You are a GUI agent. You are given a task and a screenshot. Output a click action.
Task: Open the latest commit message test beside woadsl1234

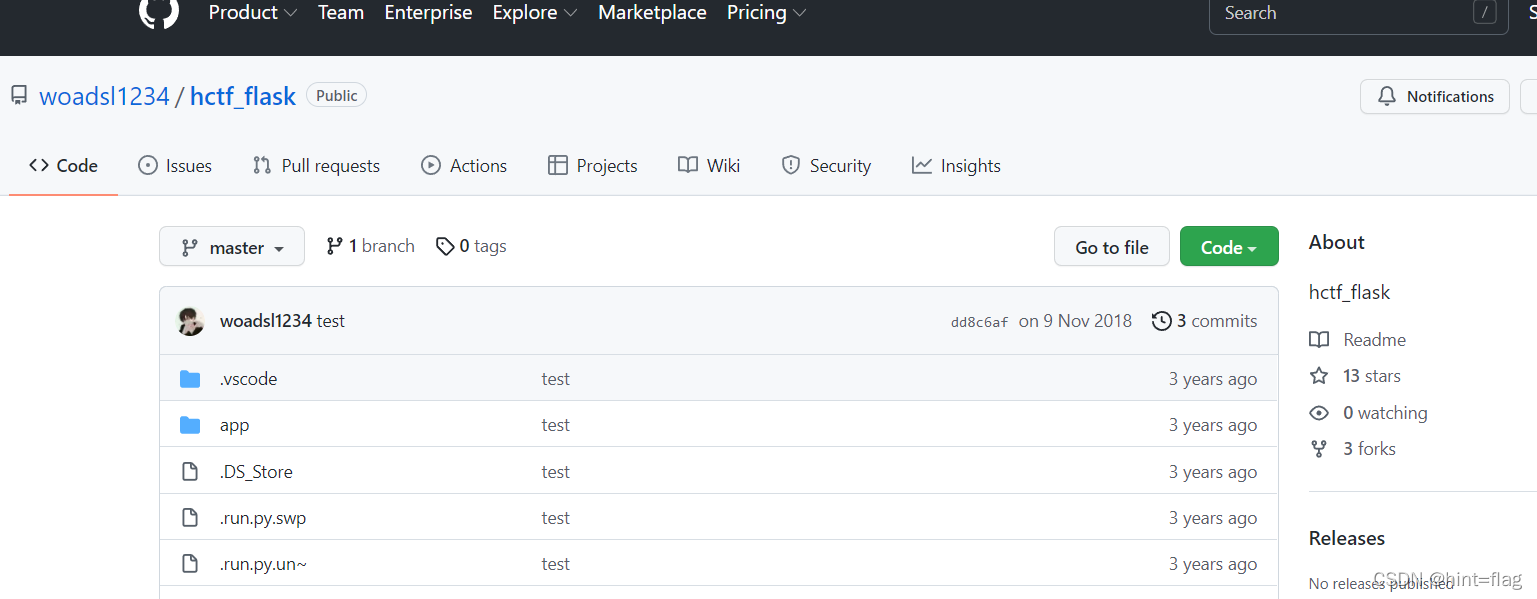[331, 321]
